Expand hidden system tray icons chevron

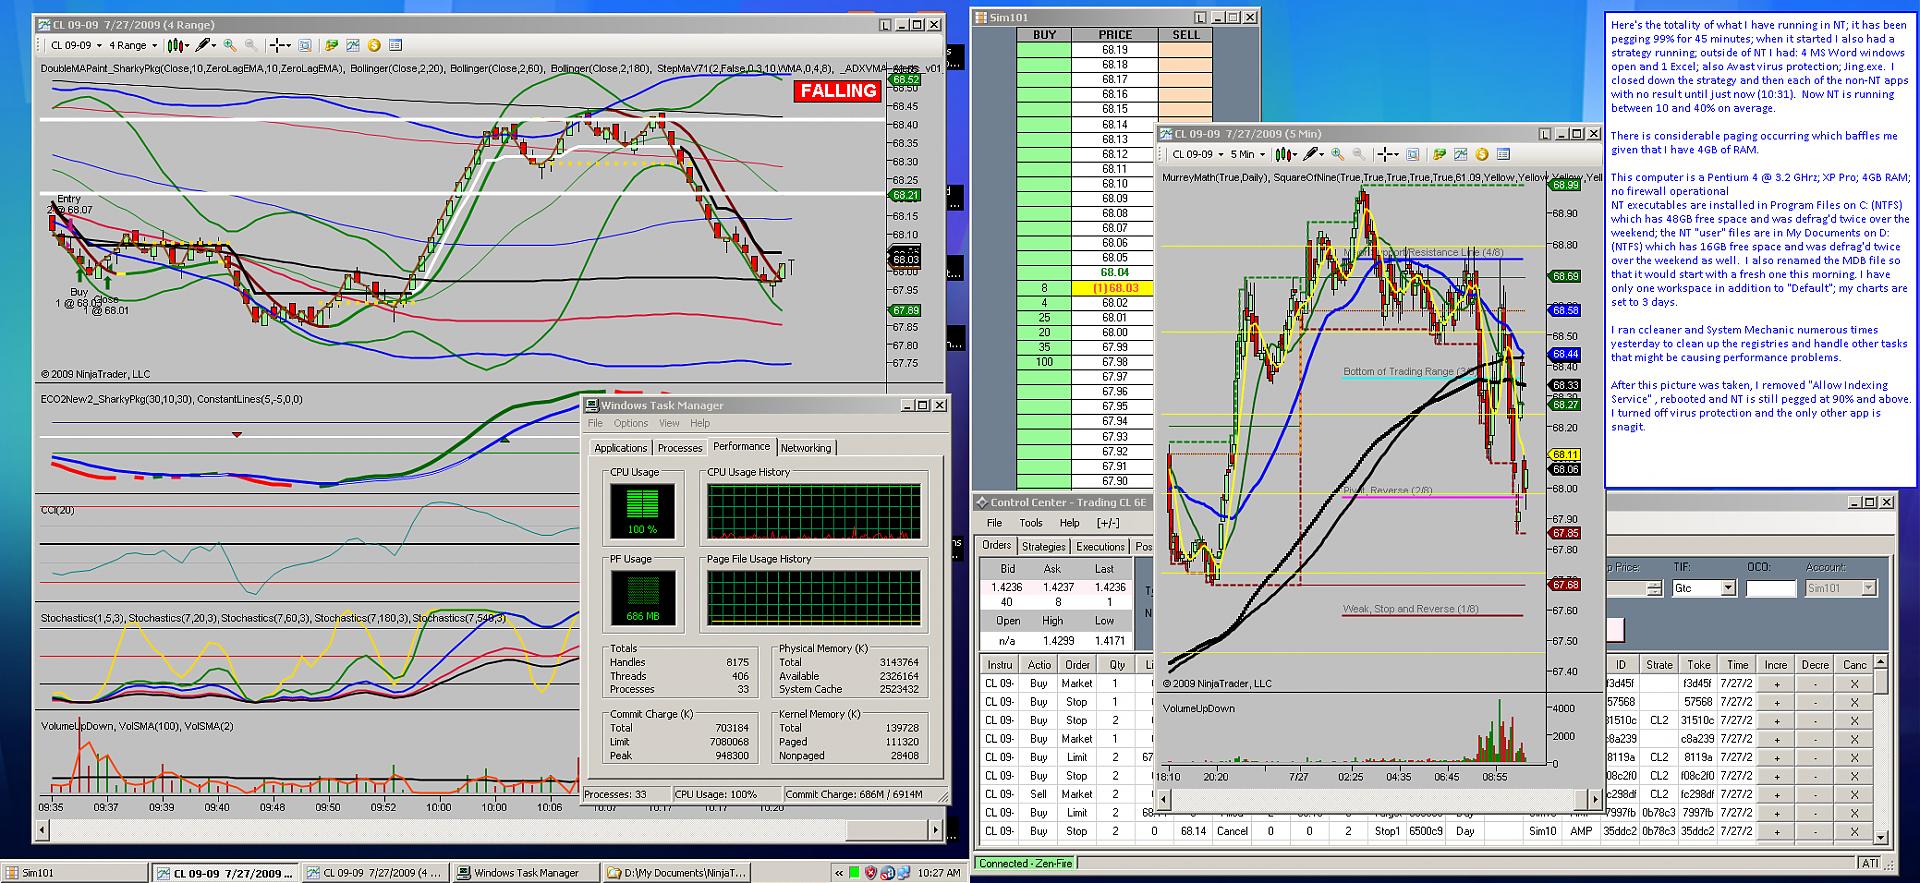[x=840, y=873]
